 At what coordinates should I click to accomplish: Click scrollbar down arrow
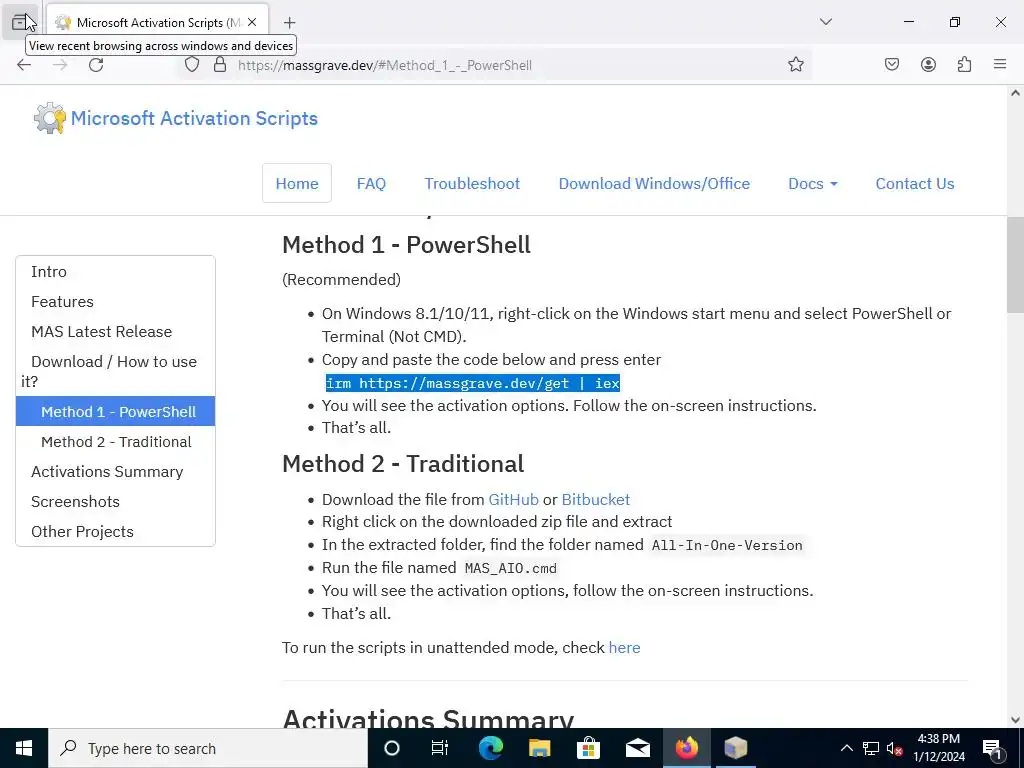tap(1015, 720)
